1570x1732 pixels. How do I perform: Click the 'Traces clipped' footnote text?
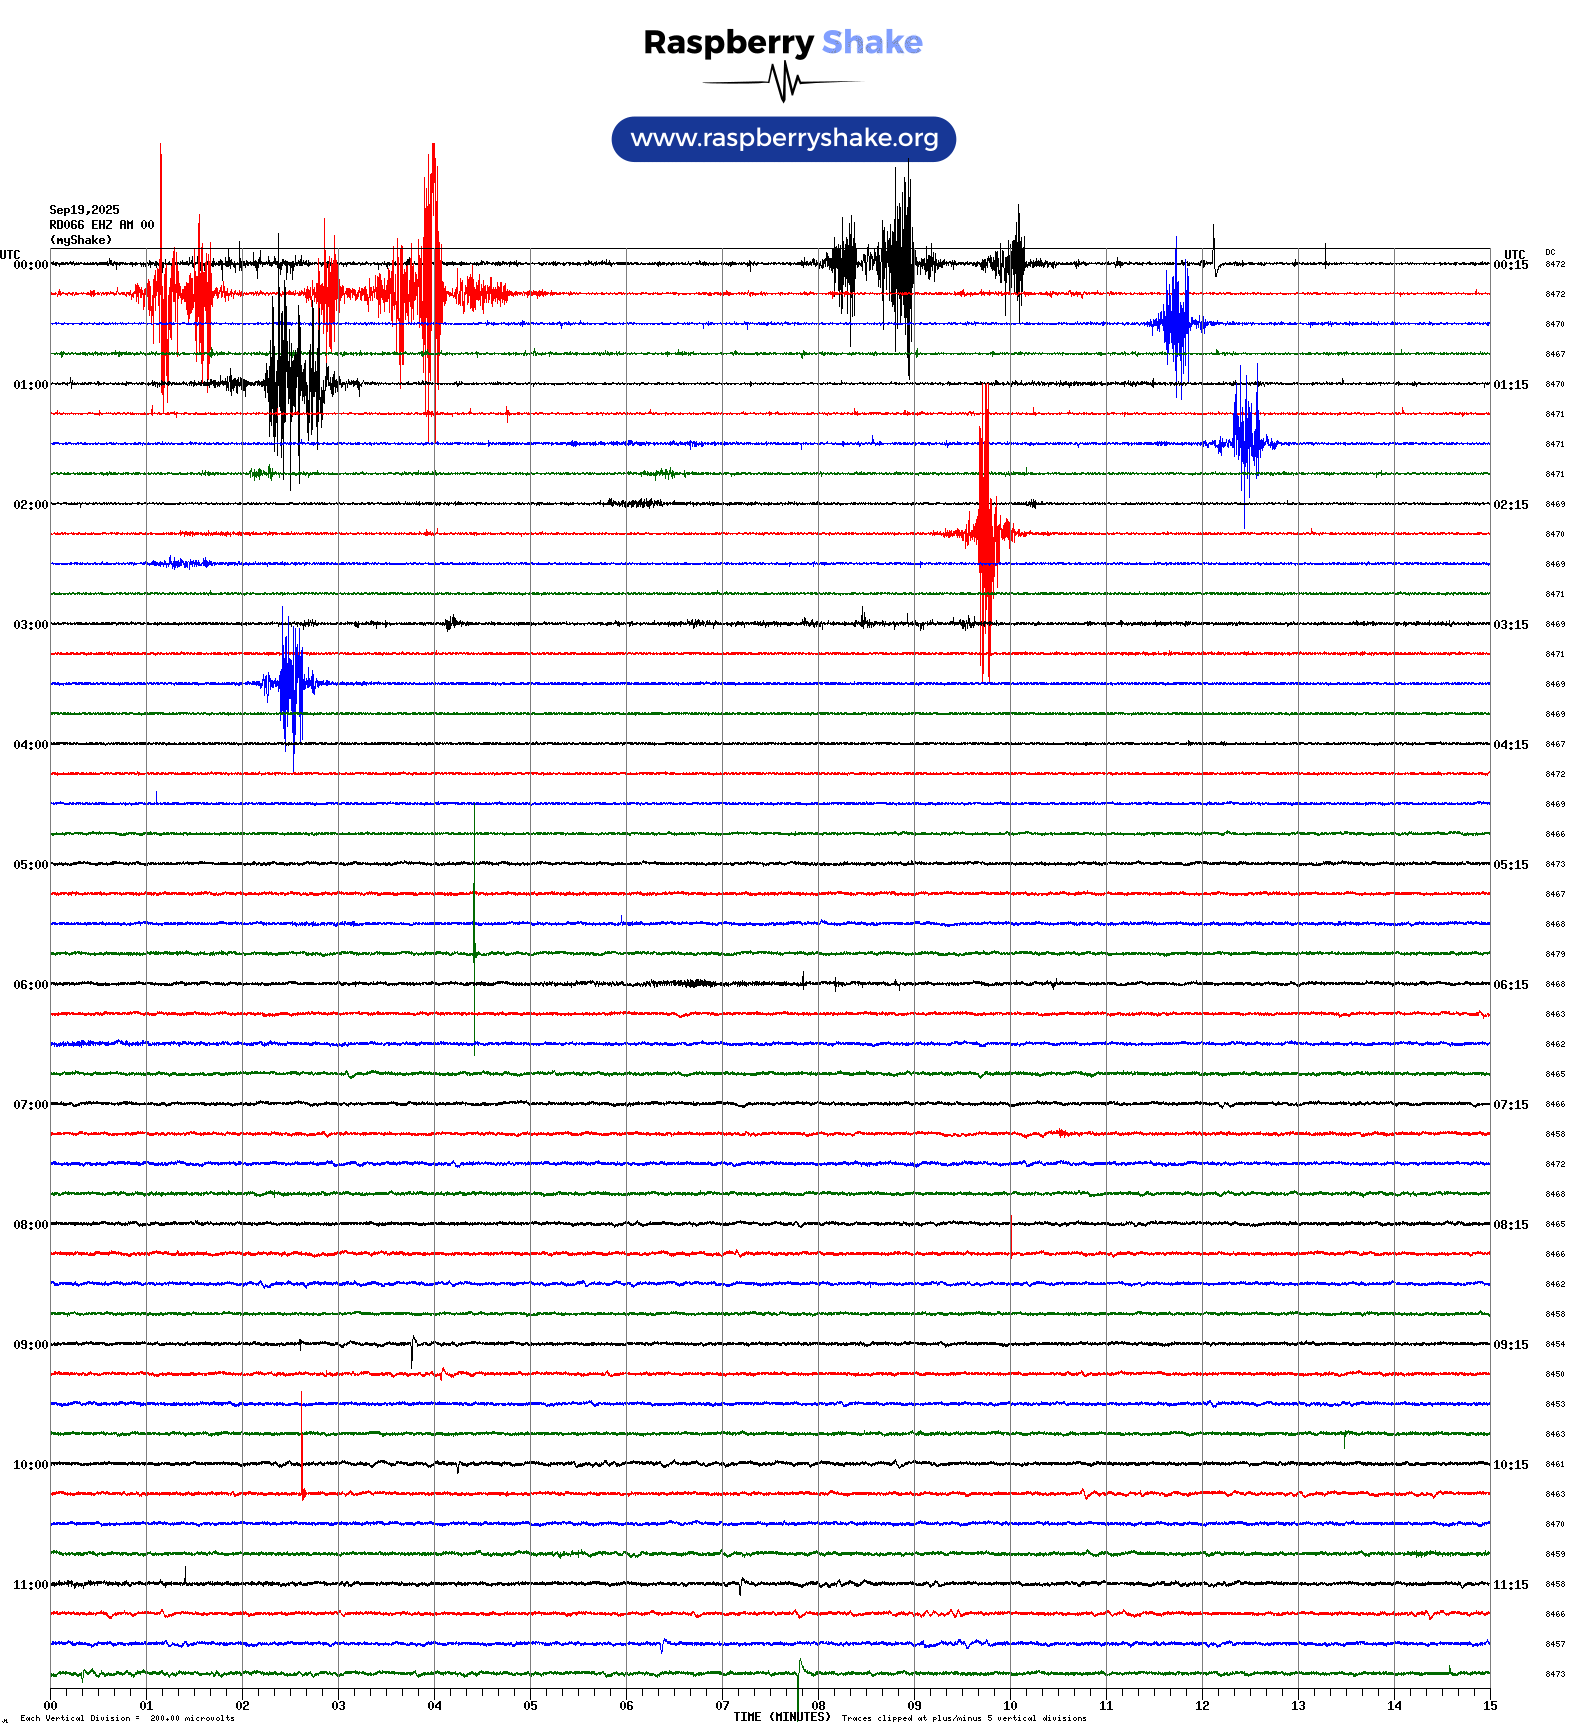point(963,1718)
